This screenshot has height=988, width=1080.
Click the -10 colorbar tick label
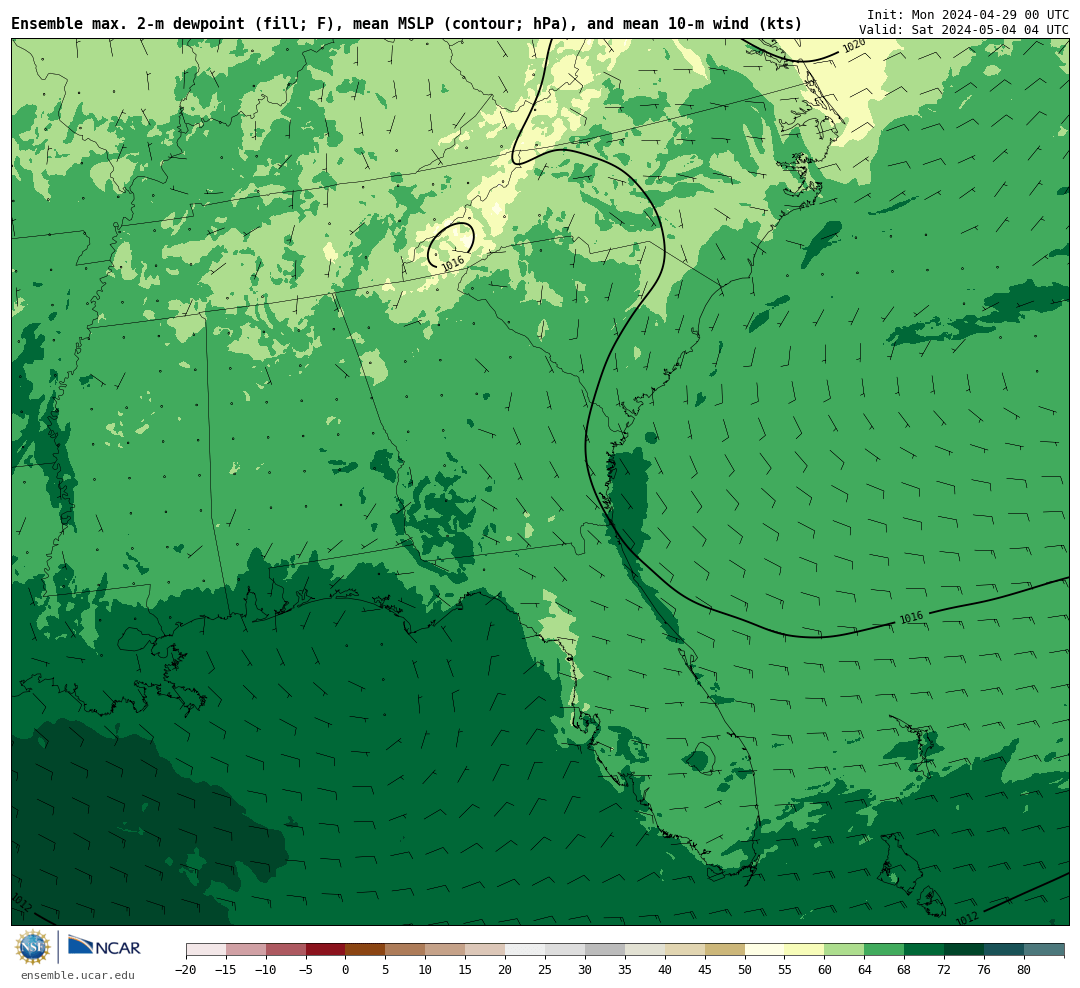[265, 969]
